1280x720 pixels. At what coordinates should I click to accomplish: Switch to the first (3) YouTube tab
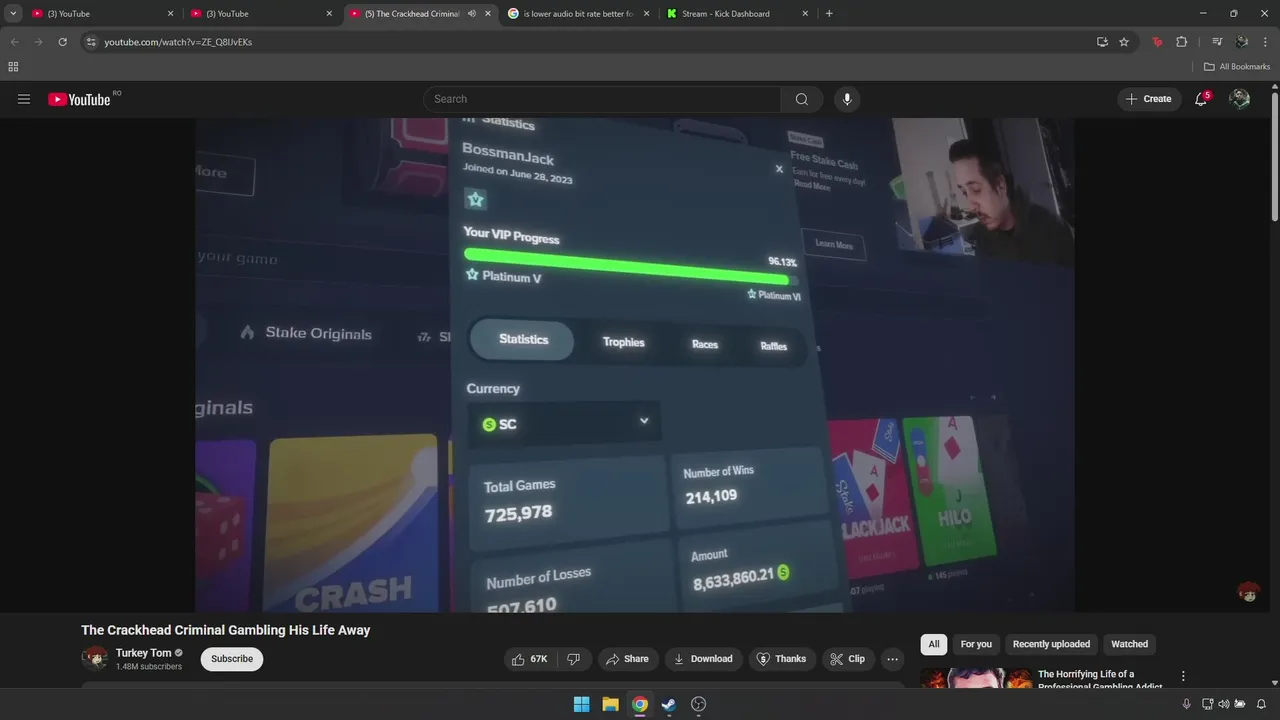pos(103,14)
